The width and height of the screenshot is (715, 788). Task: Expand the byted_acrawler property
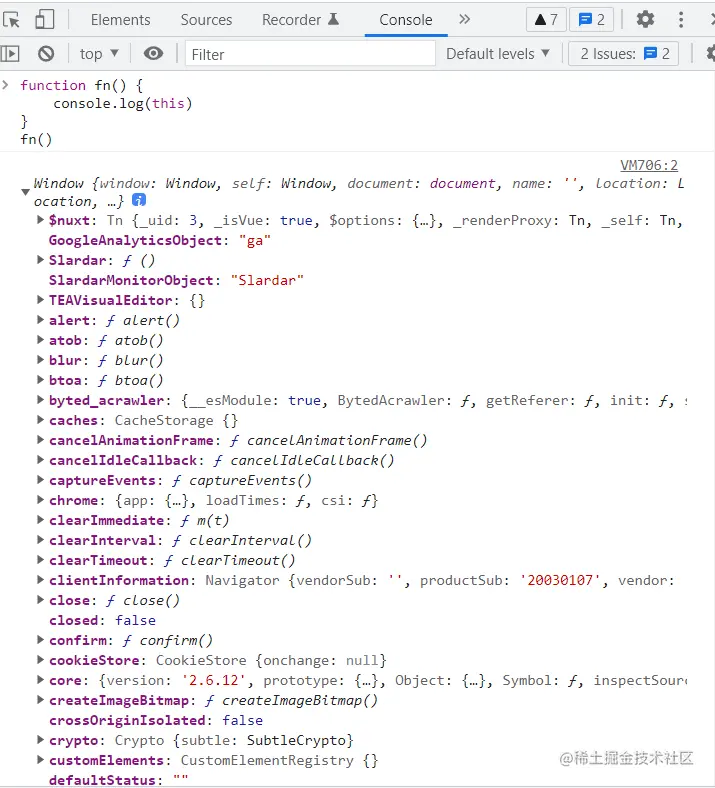click(41, 400)
